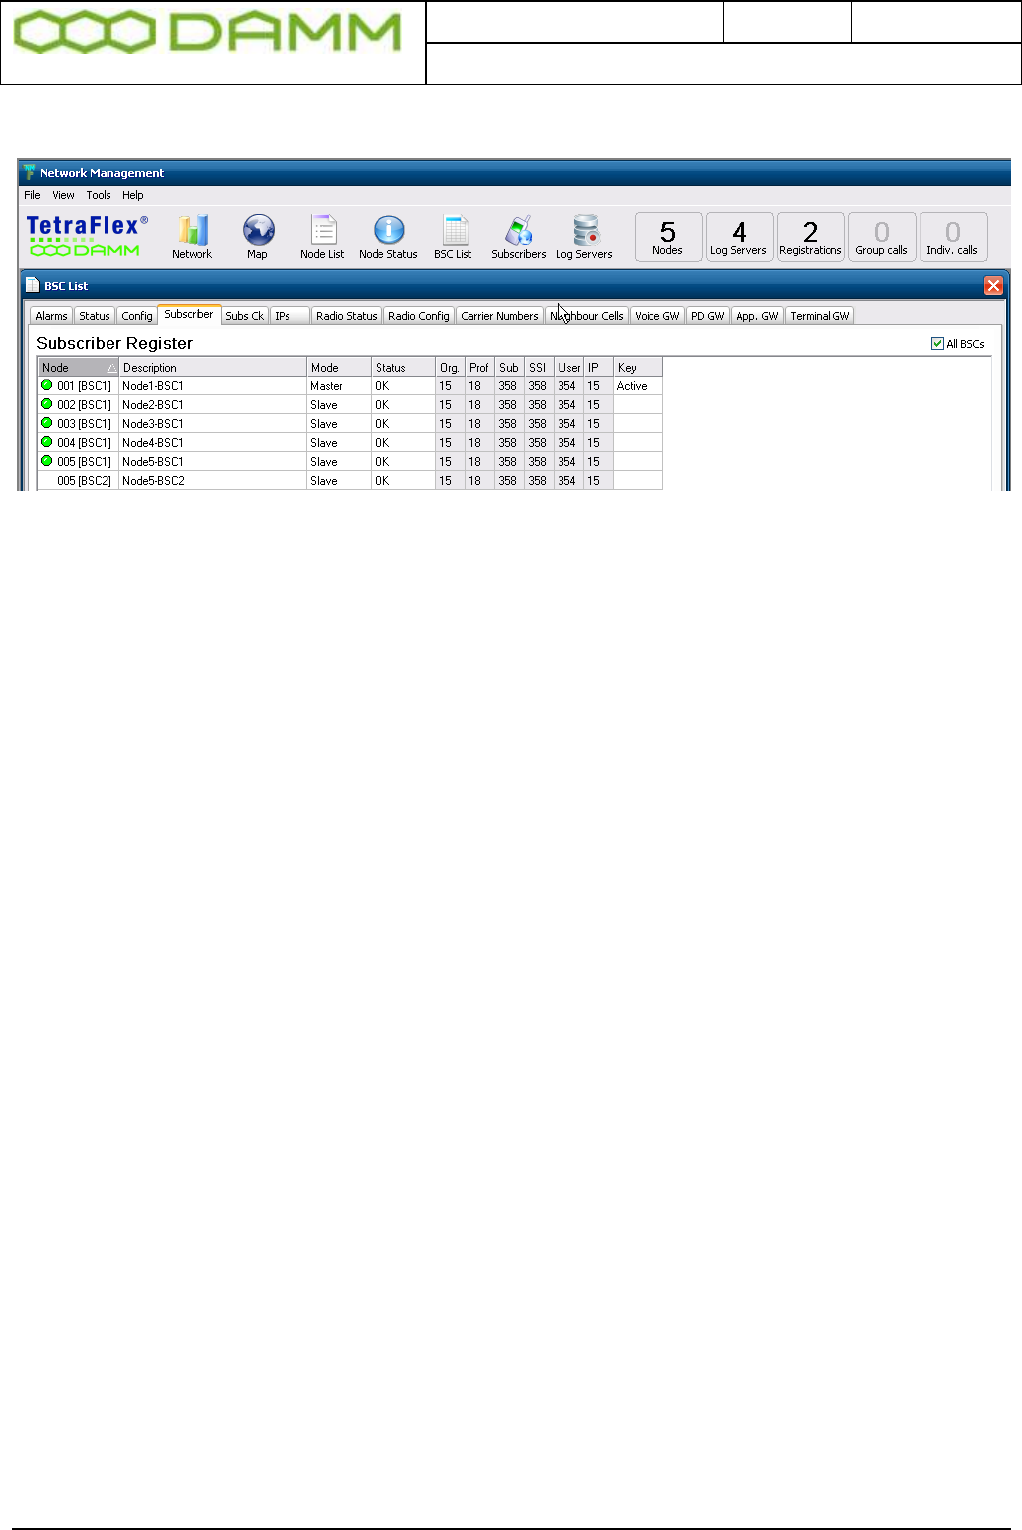Select the 002 [BSC1] node row
The image size is (1022, 1530).
tap(350, 405)
